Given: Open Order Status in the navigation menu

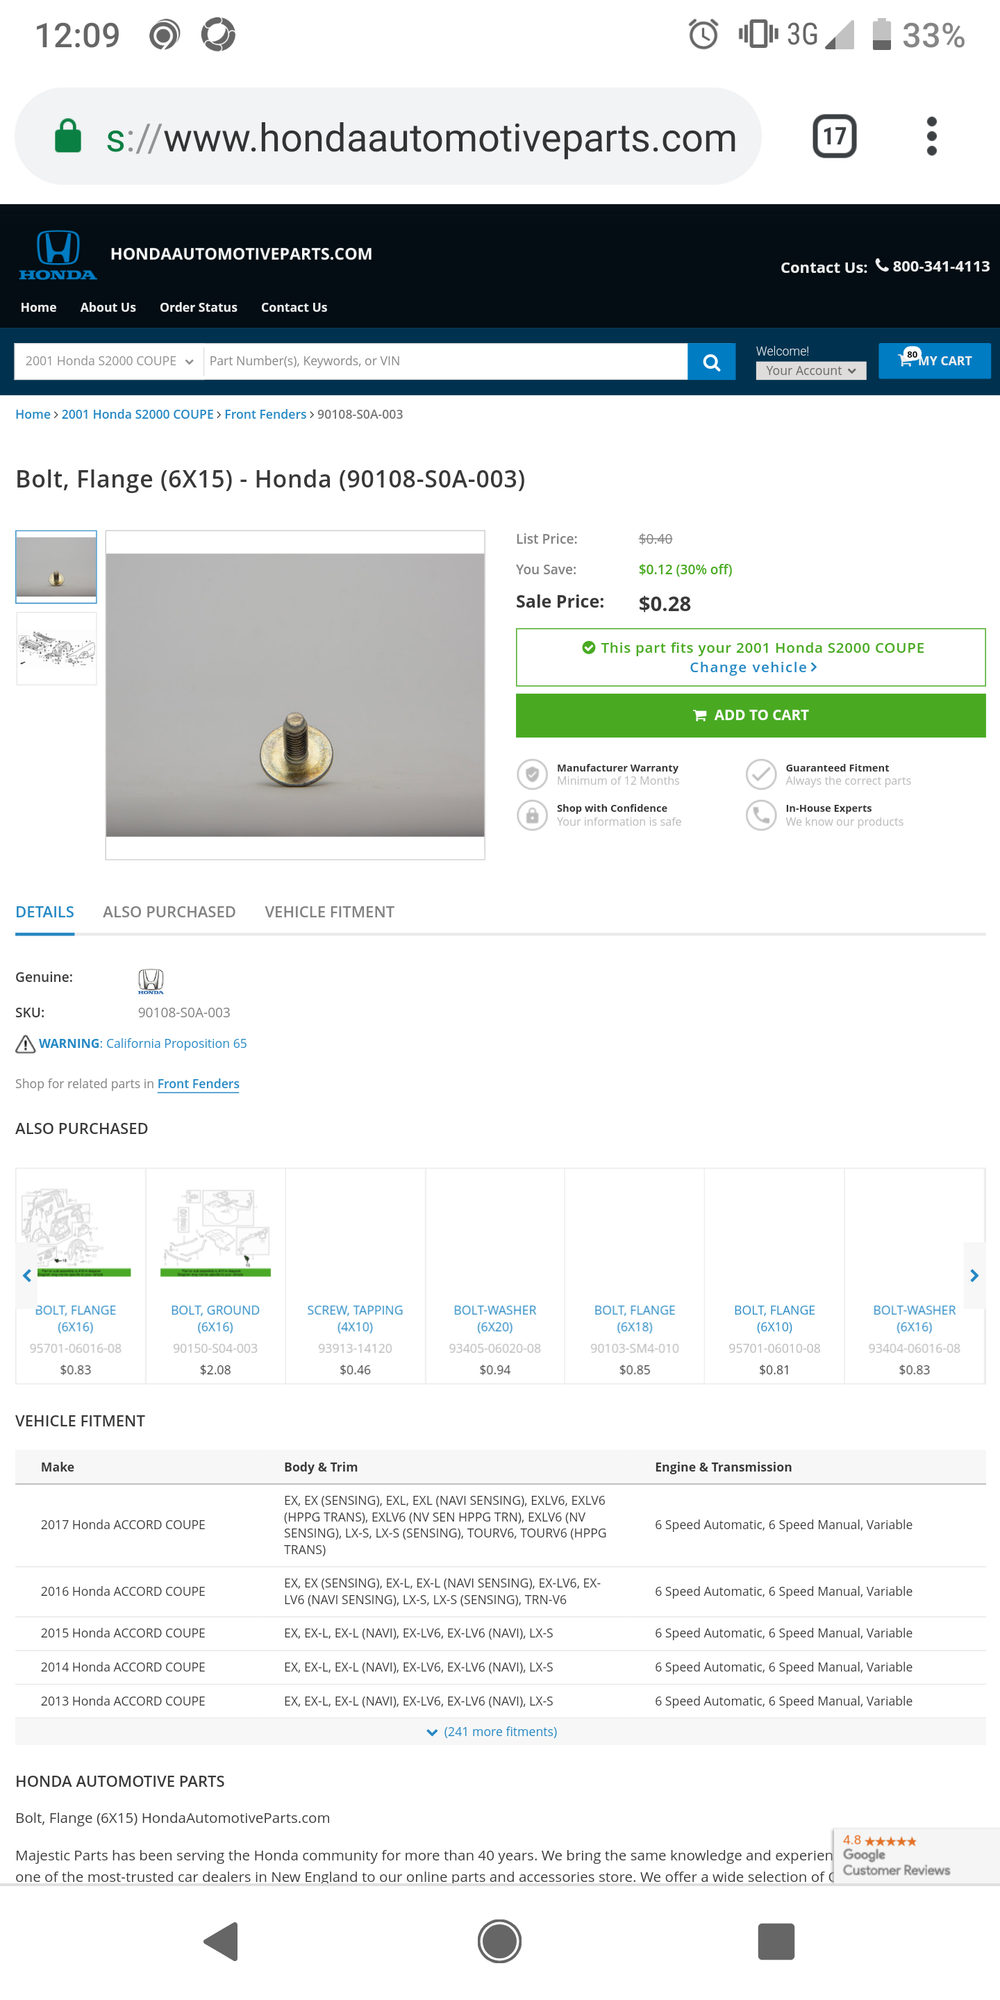Looking at the screenshot, I should coord(198,307).
